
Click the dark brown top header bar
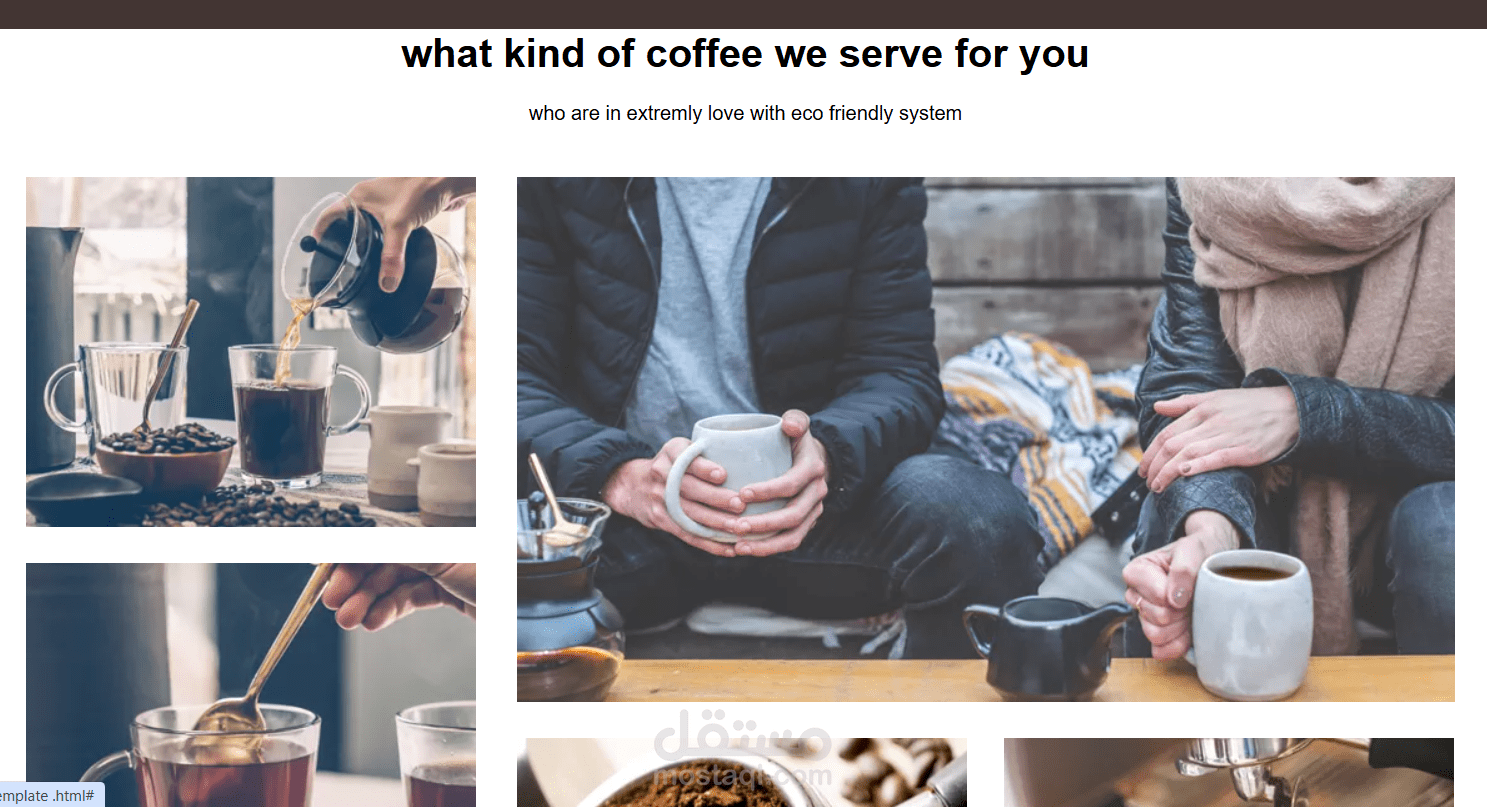(743, 14)
